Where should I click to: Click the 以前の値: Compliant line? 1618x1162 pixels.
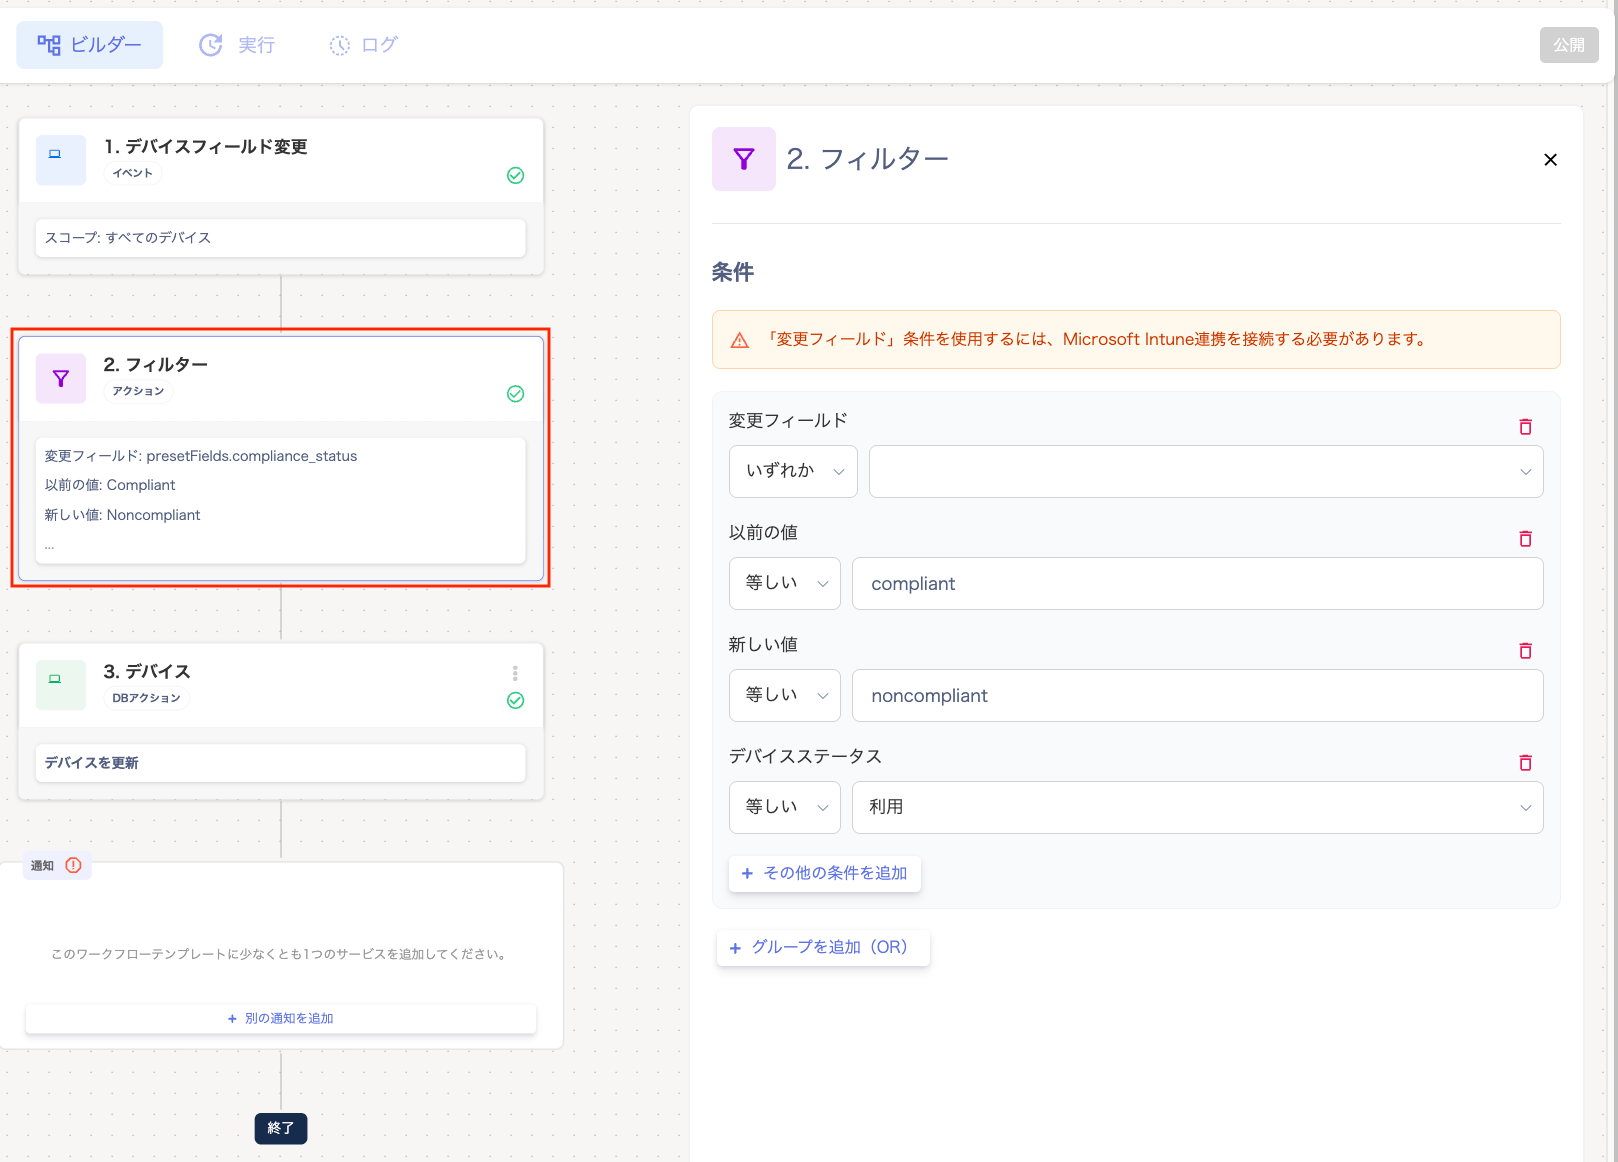click(110, 485)
